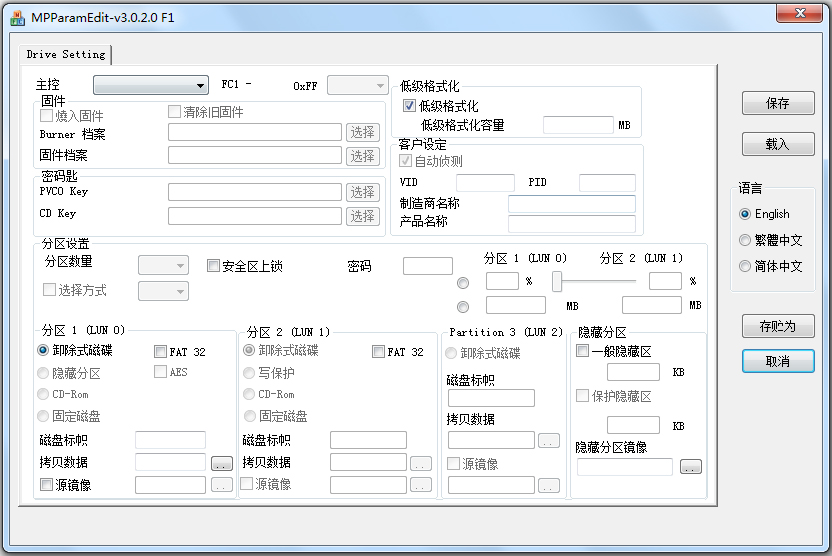Click the 低级格式化容量 MB field
The image size is (832, 556).
(578, 125)
